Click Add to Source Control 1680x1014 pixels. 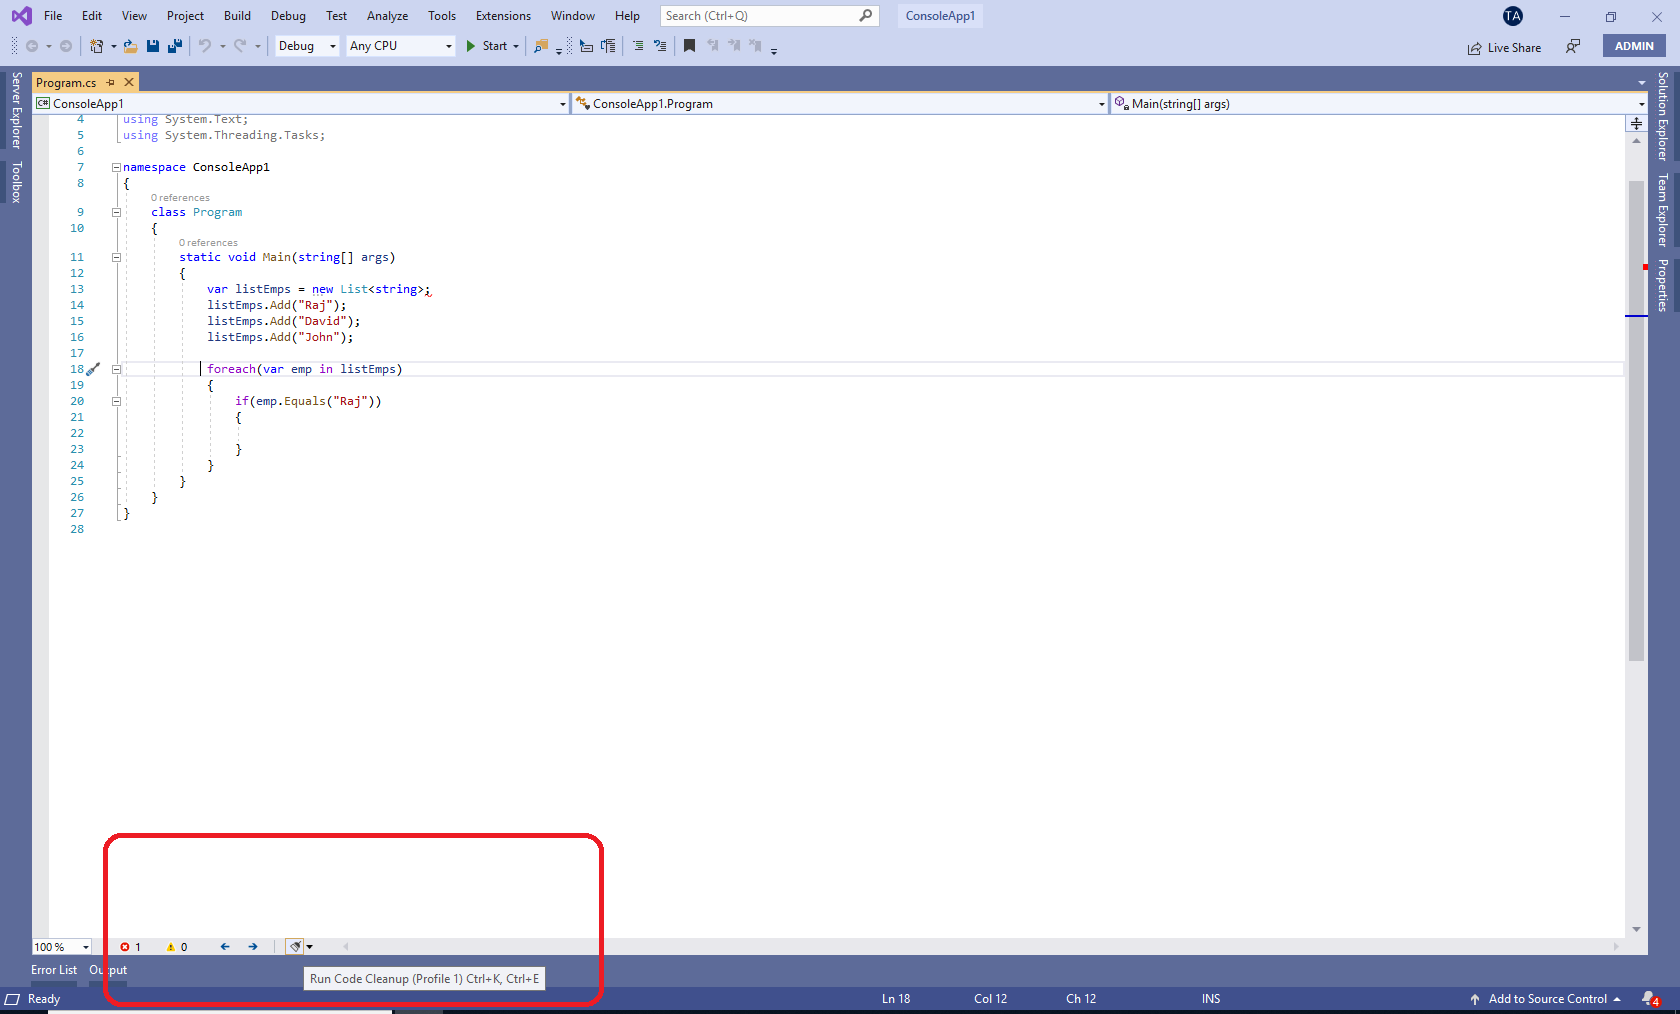tap(1547, 998)
